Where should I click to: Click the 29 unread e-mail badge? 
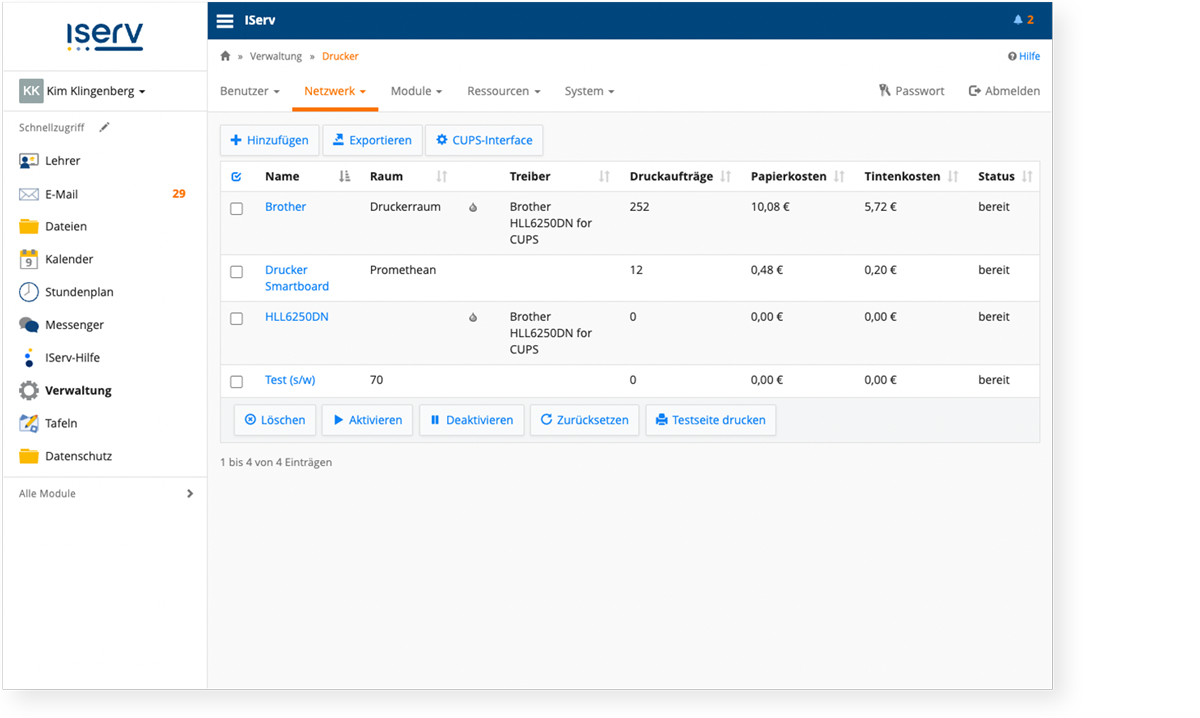point(179,194)
